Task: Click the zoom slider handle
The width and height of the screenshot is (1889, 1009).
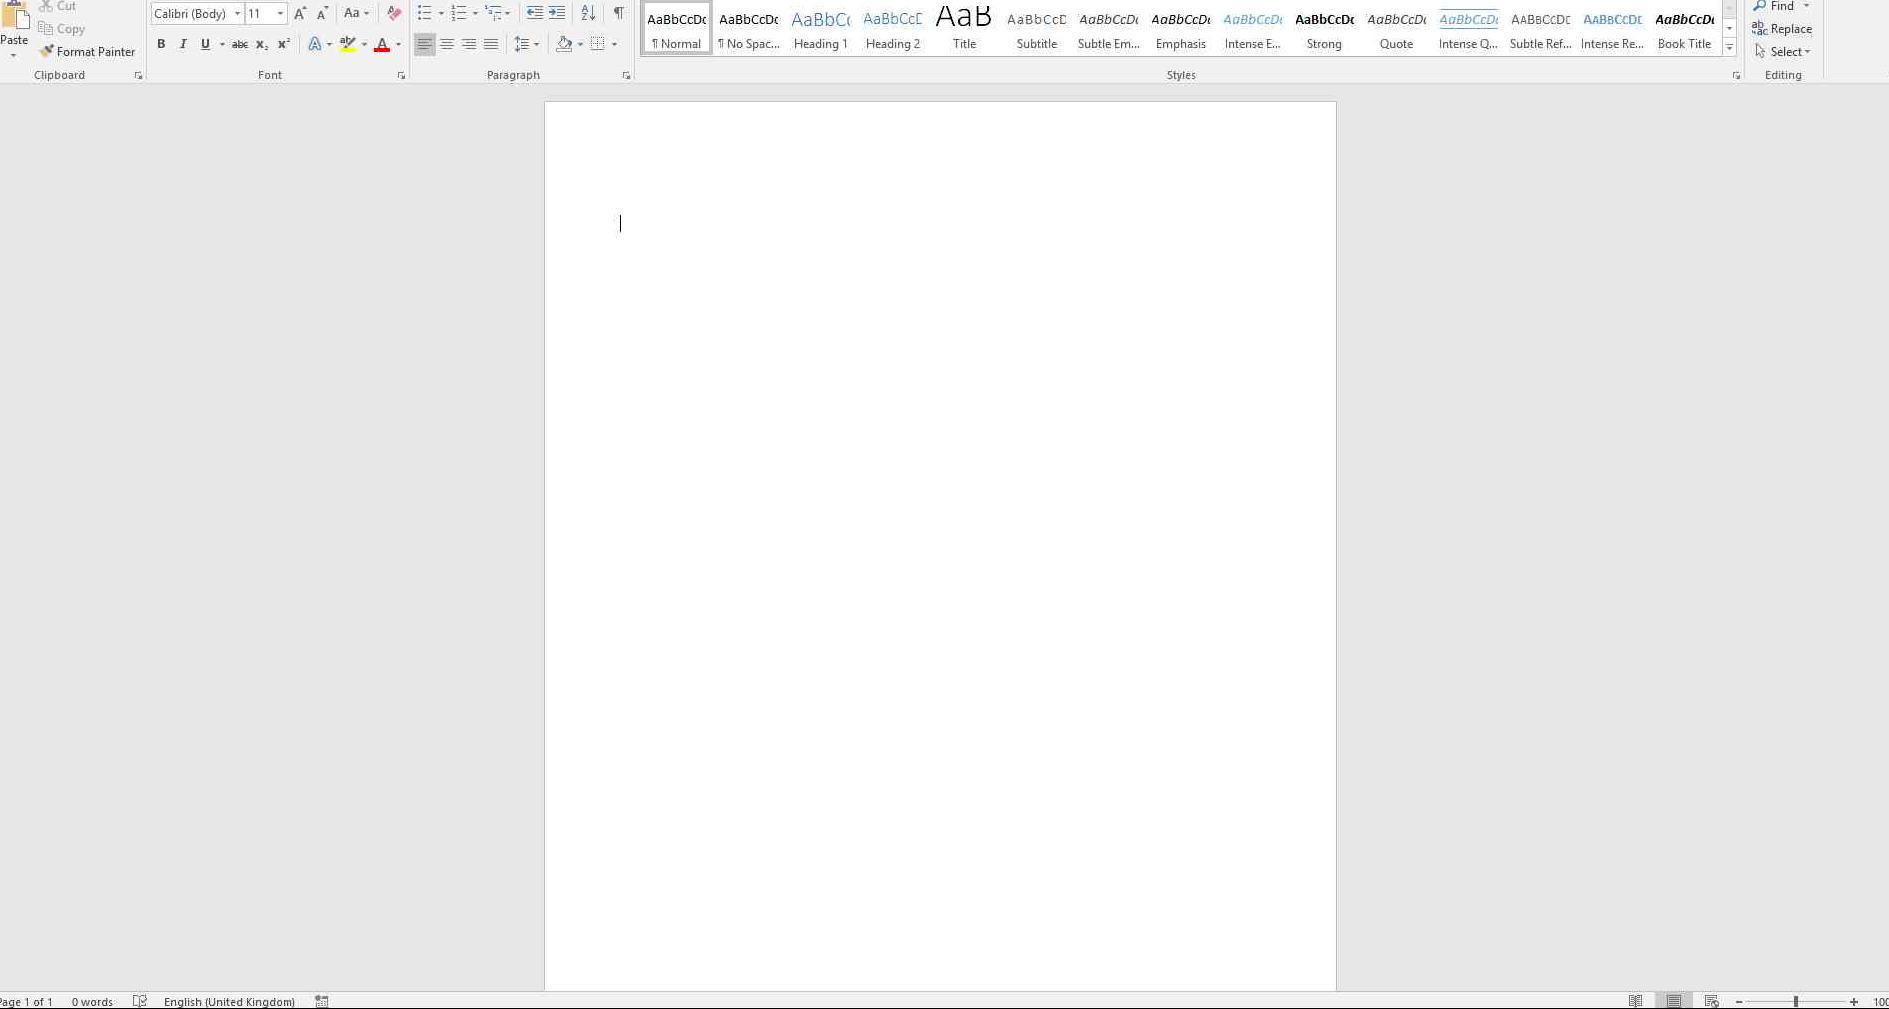Action: point(1796,1001)
